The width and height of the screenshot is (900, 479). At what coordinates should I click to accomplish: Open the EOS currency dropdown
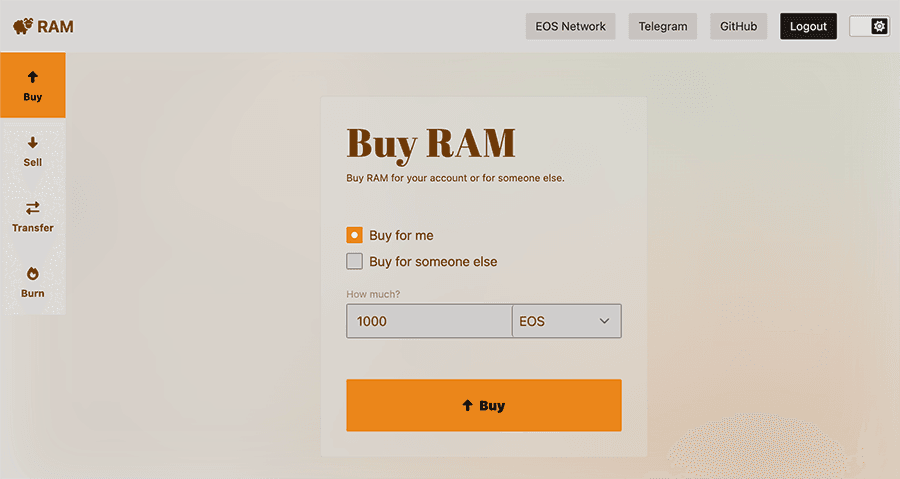tap(566, 321)
